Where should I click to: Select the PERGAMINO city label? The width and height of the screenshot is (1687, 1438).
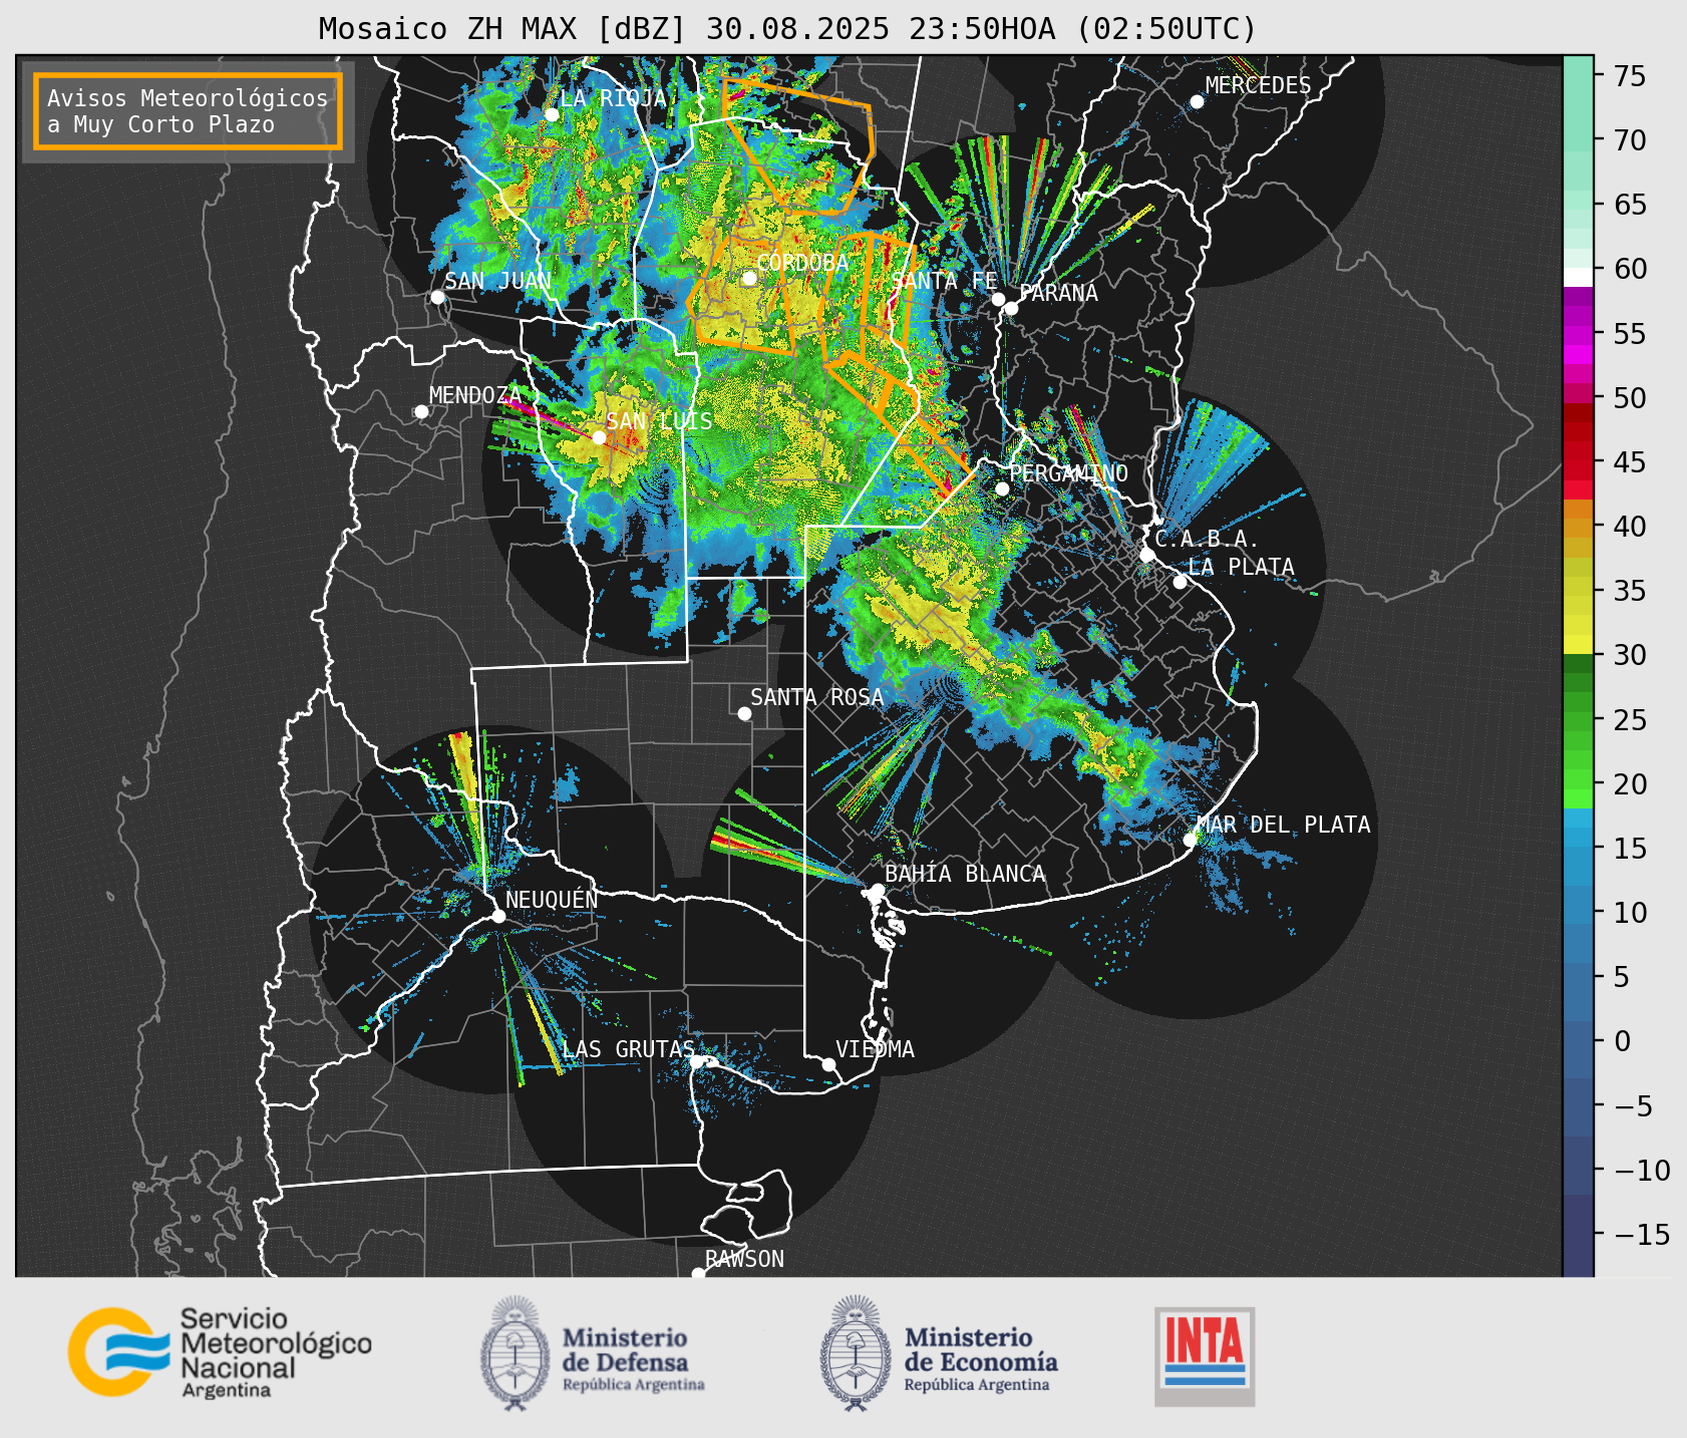[x=1068, y=473]
